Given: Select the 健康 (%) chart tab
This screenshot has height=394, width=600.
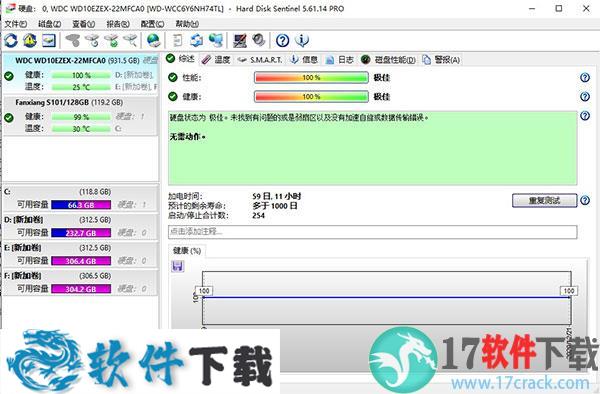Looking at the screenshot, I should tap(187, 251).
